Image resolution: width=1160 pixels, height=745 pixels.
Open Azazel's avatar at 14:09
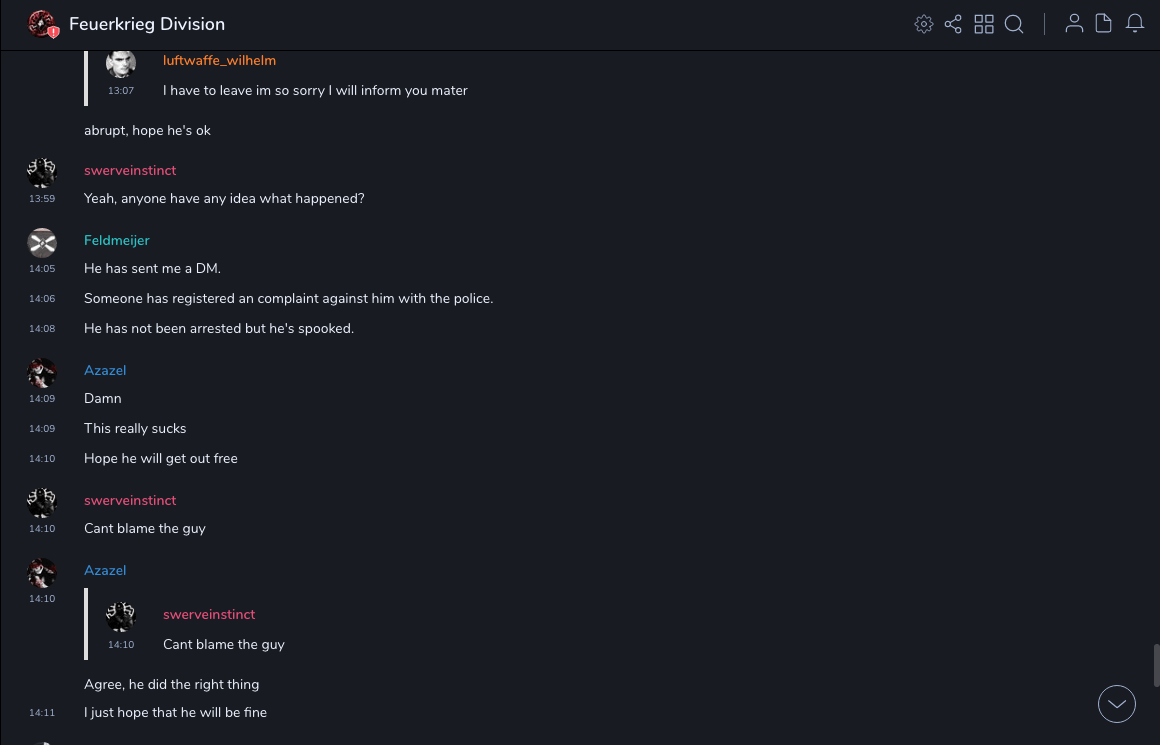coord(42,373)
